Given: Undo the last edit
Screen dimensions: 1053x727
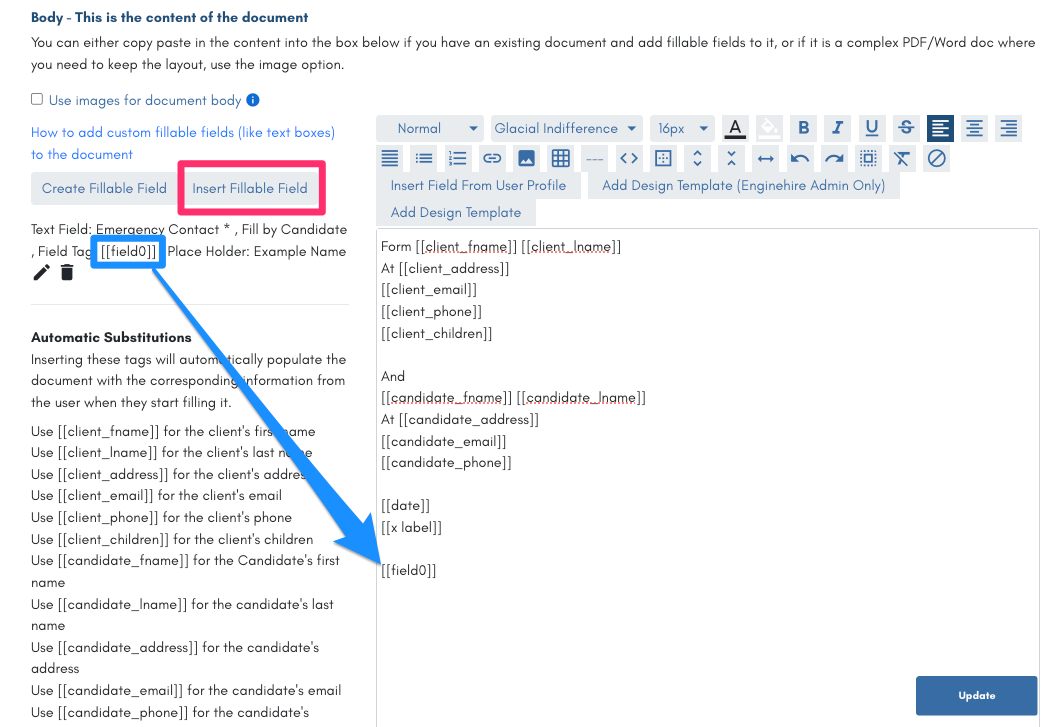Looking at the screenshot, I should (x=800, y=158).
